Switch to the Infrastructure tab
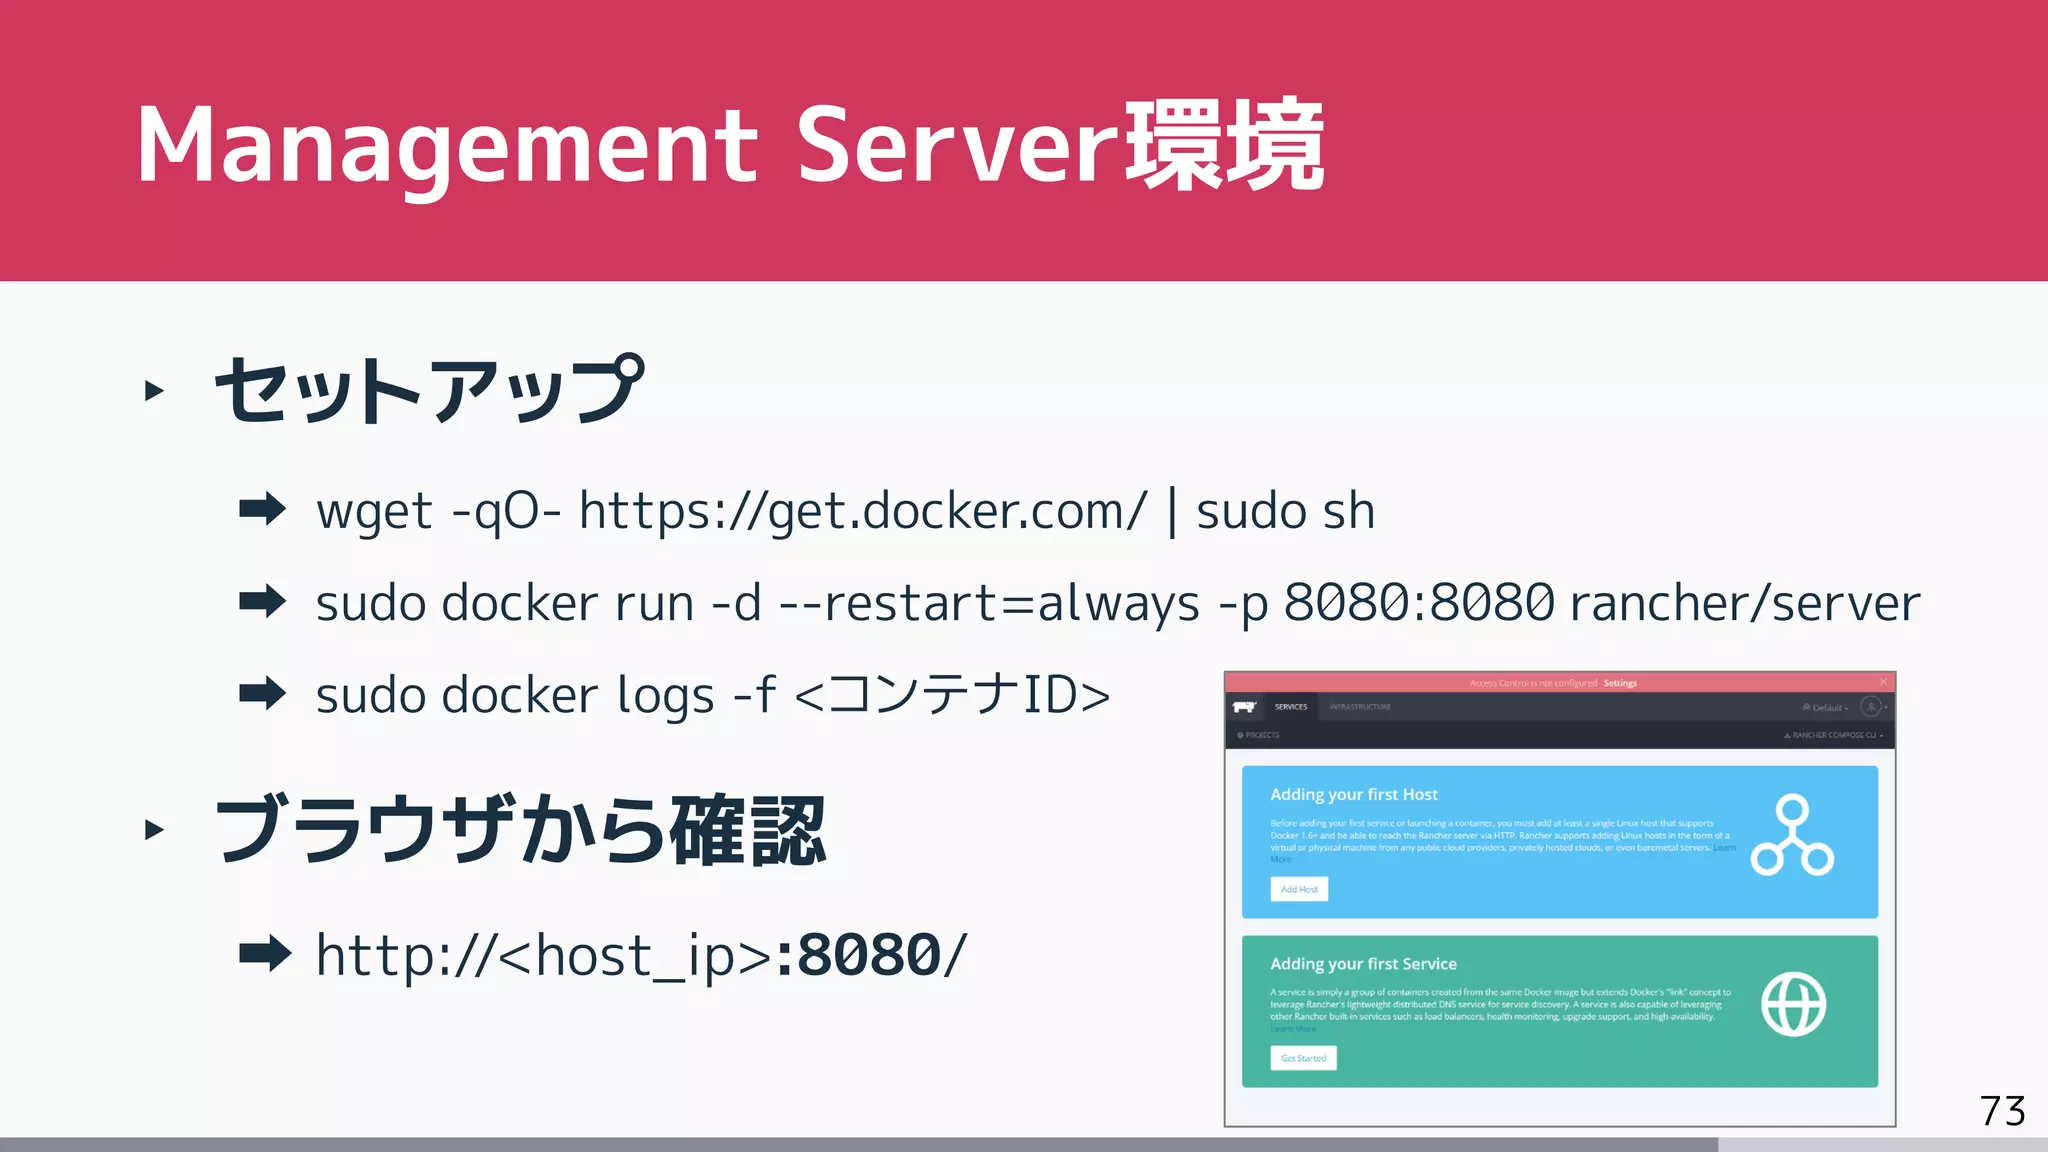Image resolution: width=2048 pixels, height=1152 pixels. pyautogui.click(x=1360, y=707)
